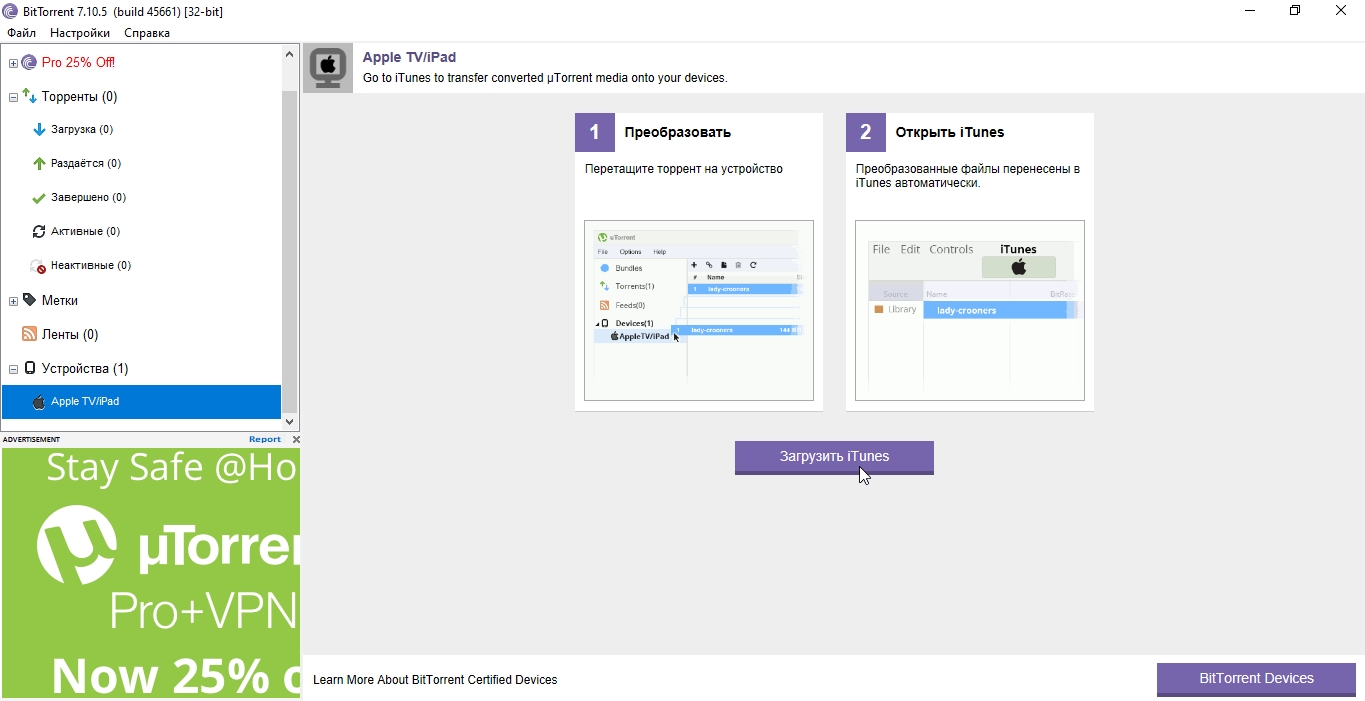
Task: Select Устройства (1) in the sidebar
Action: 85,369
